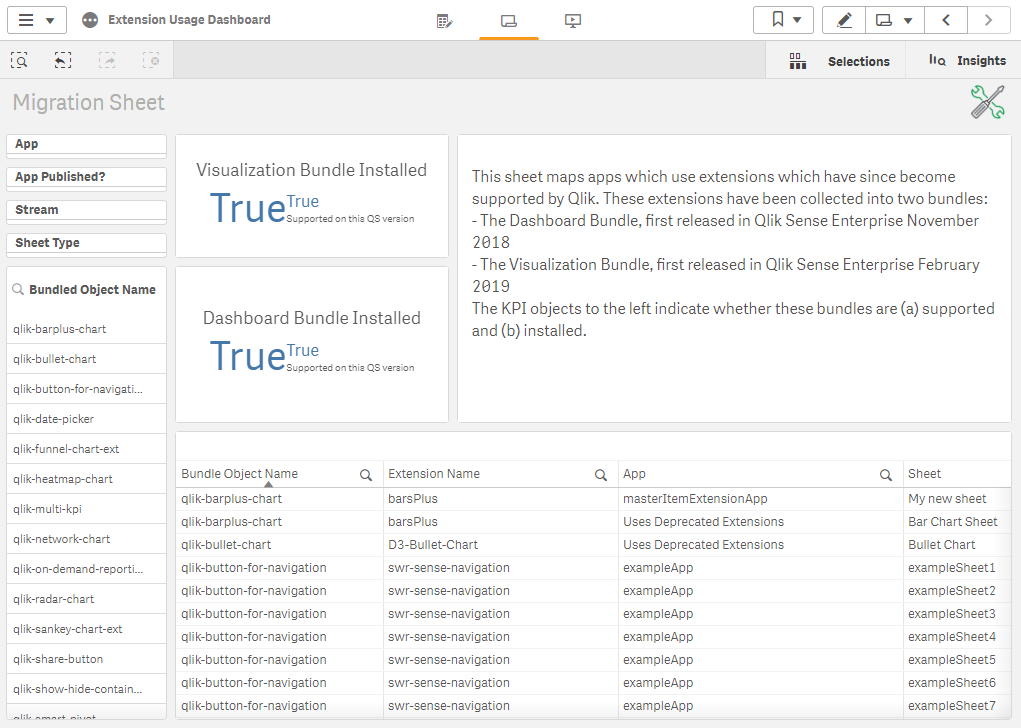Image resolution: width=1021 pixels, height=728 pixels.
Task: Open the Bookmarks dropdown
Action: point(783,20)
